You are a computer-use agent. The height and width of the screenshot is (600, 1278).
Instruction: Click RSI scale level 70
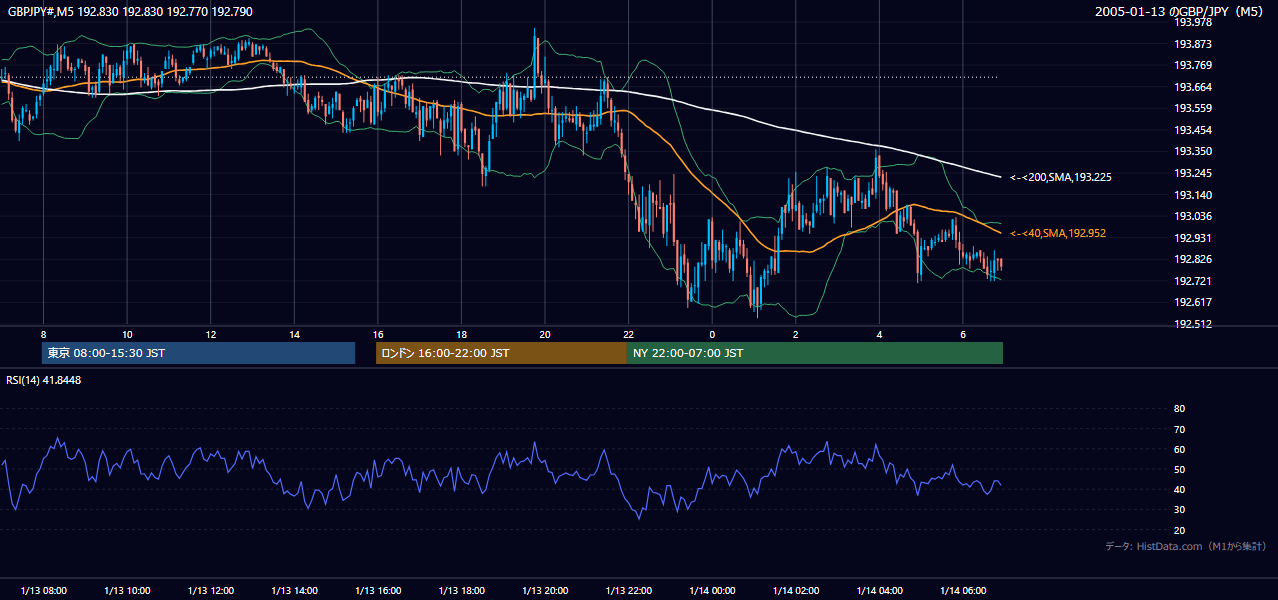click(x=1179, y=429)
